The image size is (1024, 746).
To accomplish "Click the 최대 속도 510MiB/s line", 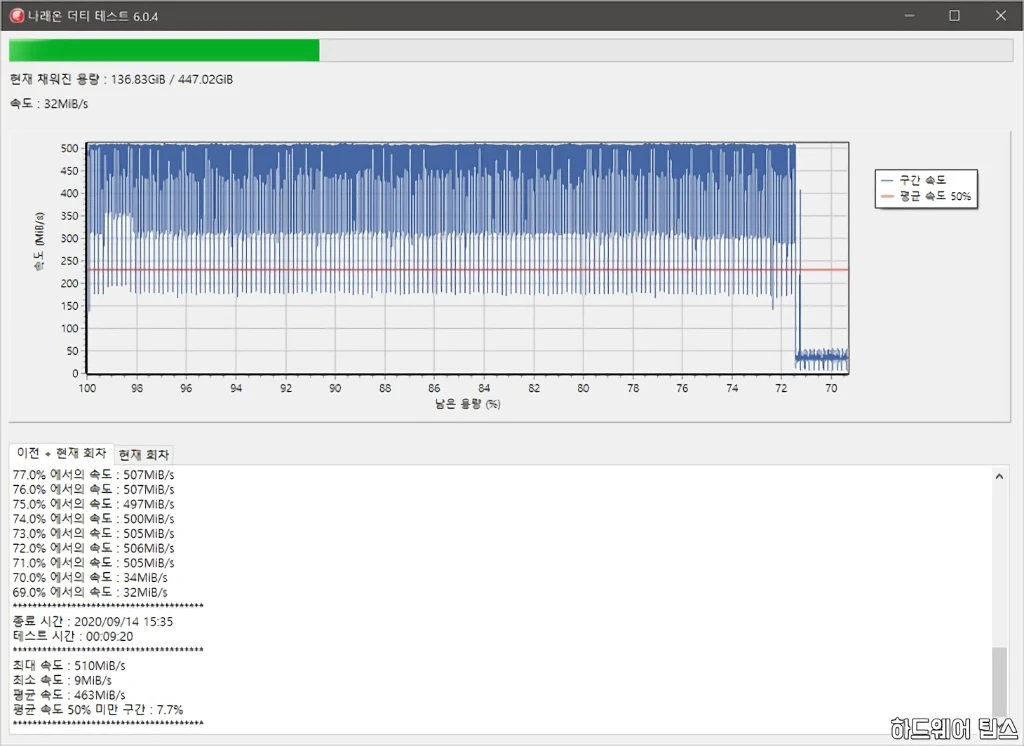I will [69, 666].
